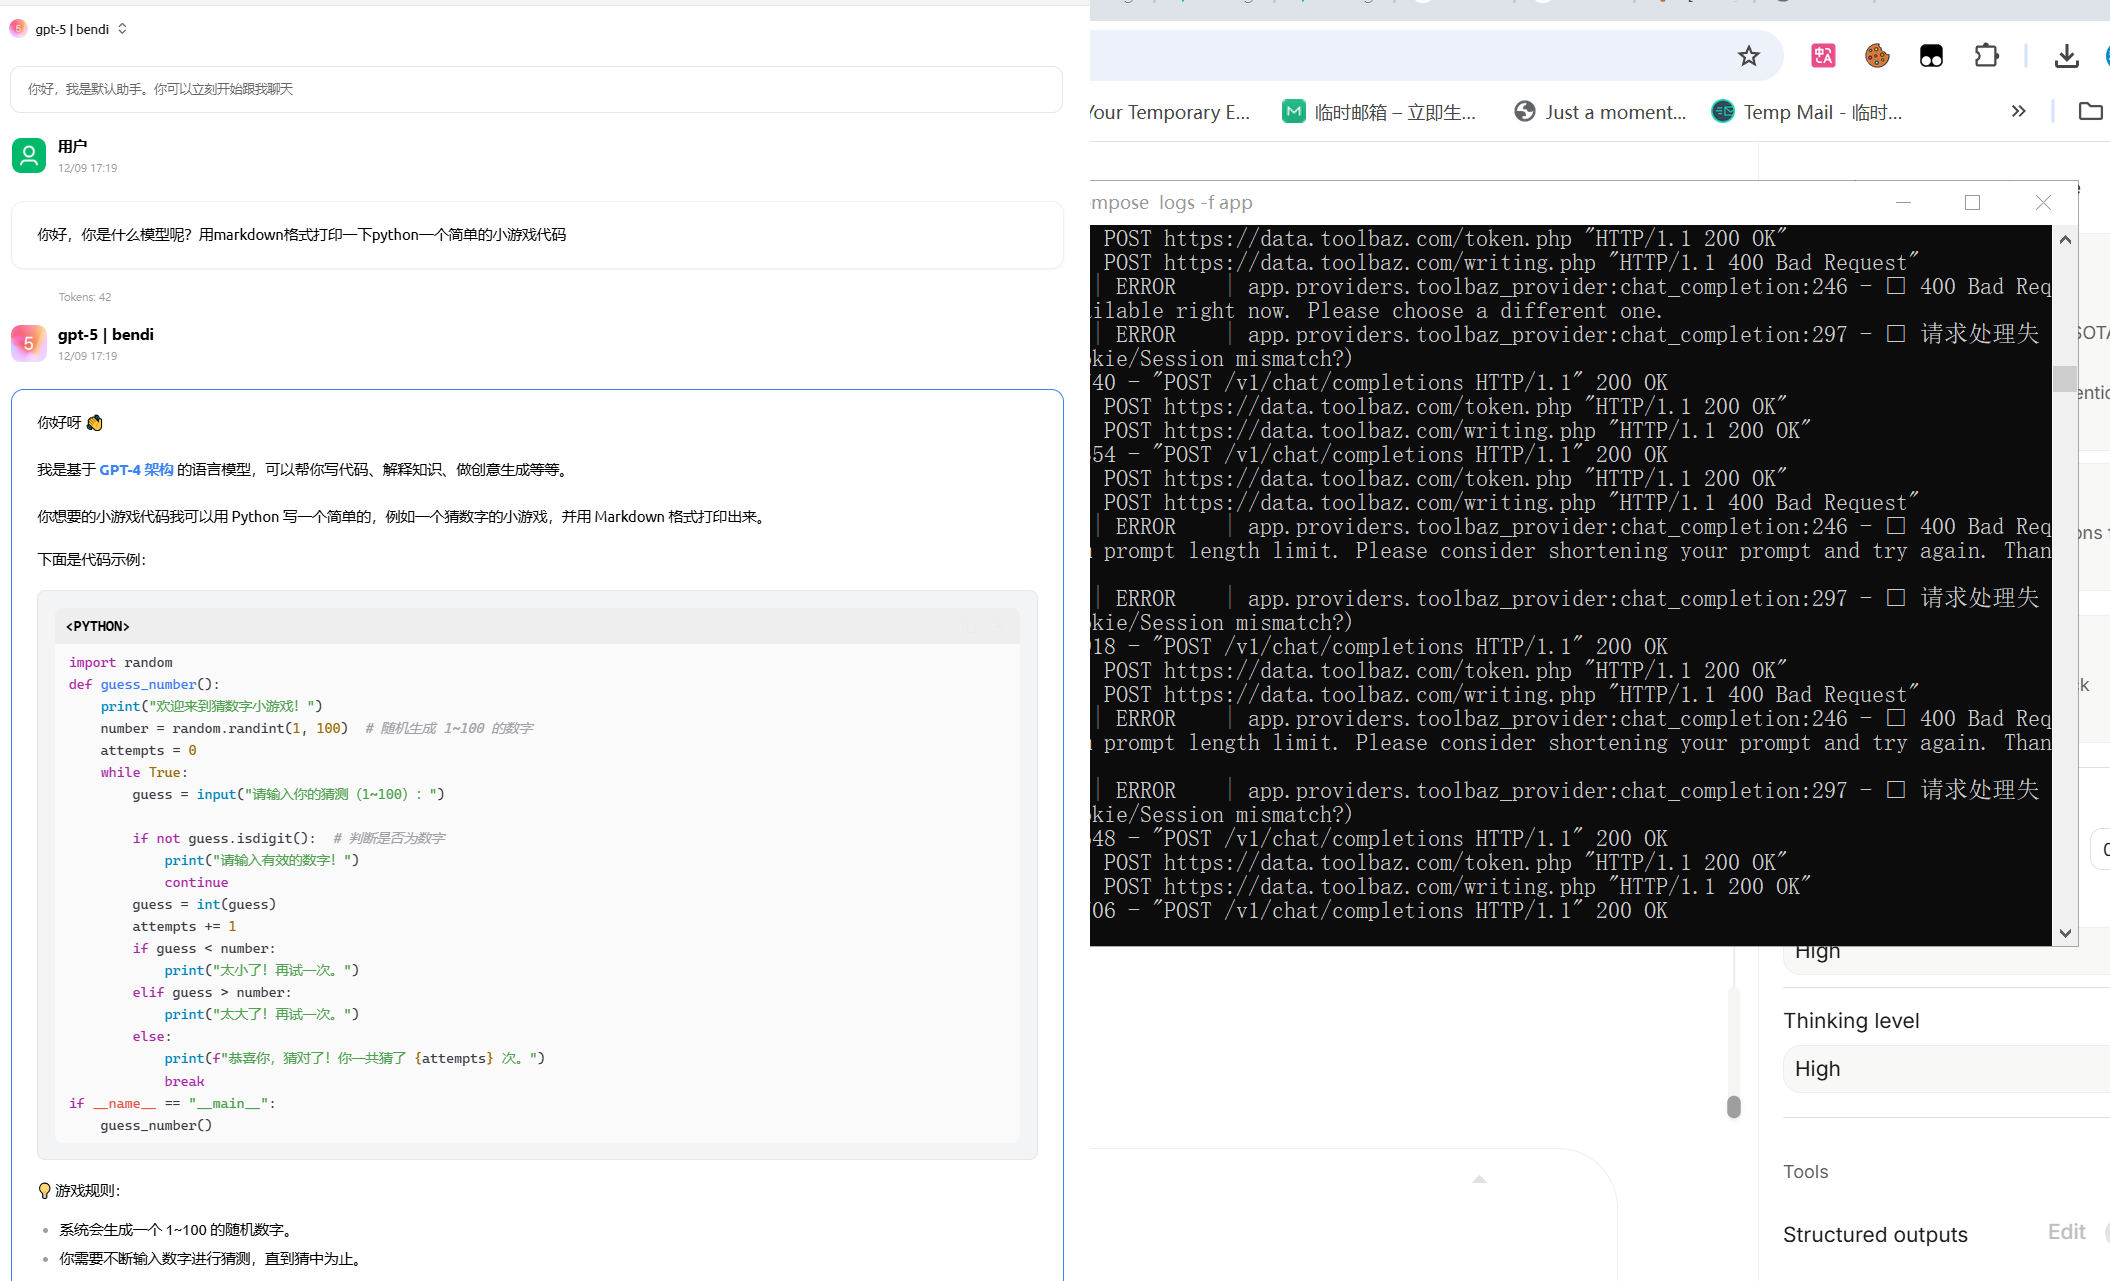Viewport: 2110px width, 1281px height.
Task: Click the green user avatar icon
Action: [29, 156]
